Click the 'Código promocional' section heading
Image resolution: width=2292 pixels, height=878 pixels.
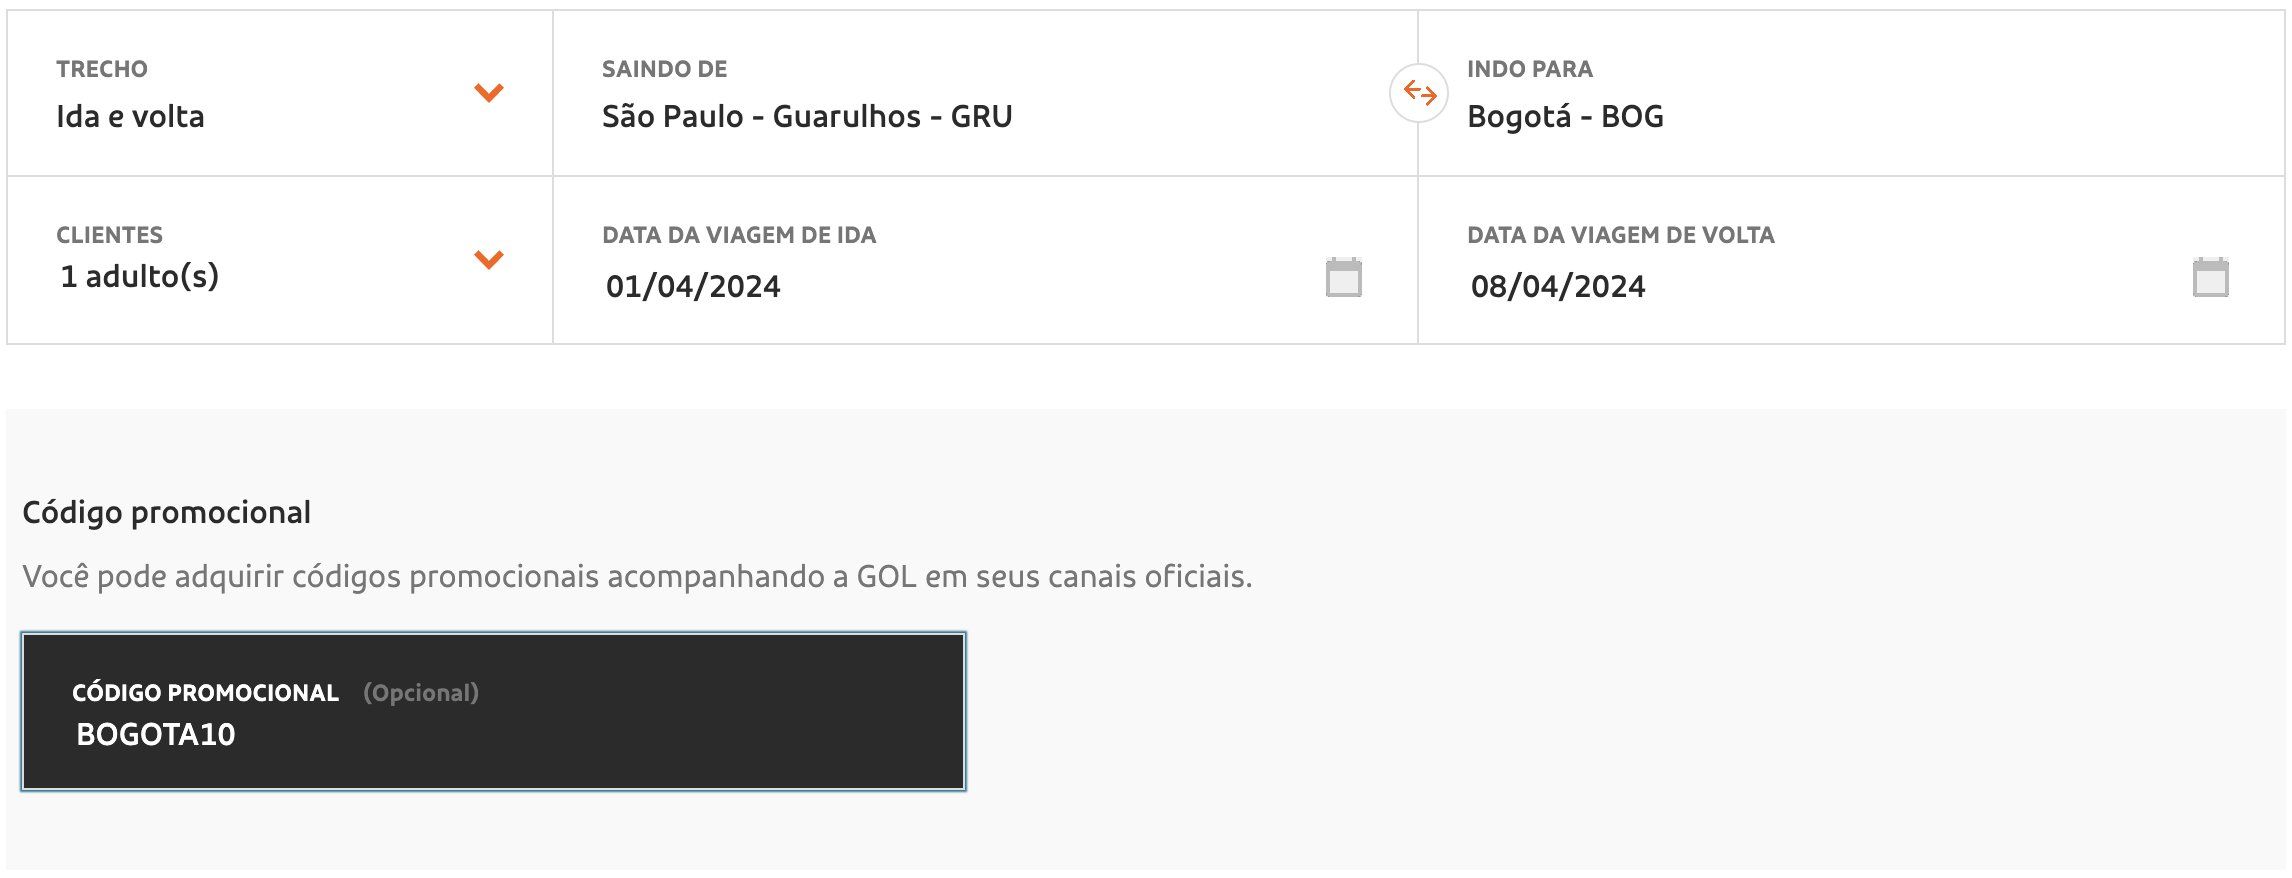[x=166, y=512]
